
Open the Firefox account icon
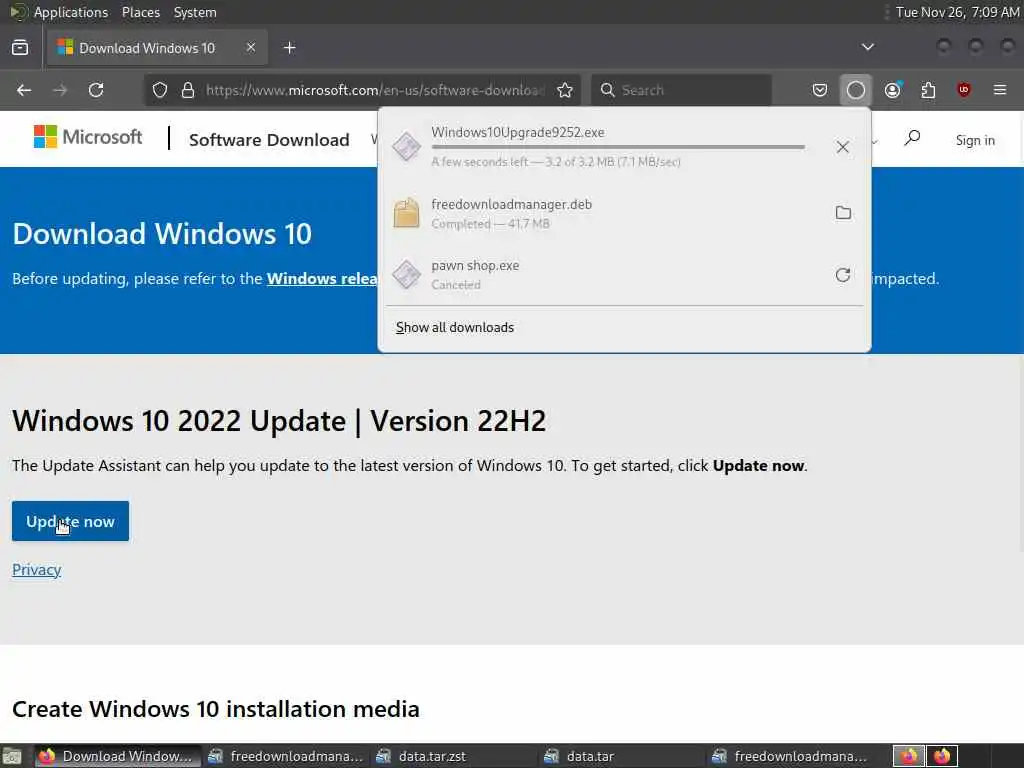point(892,90)
